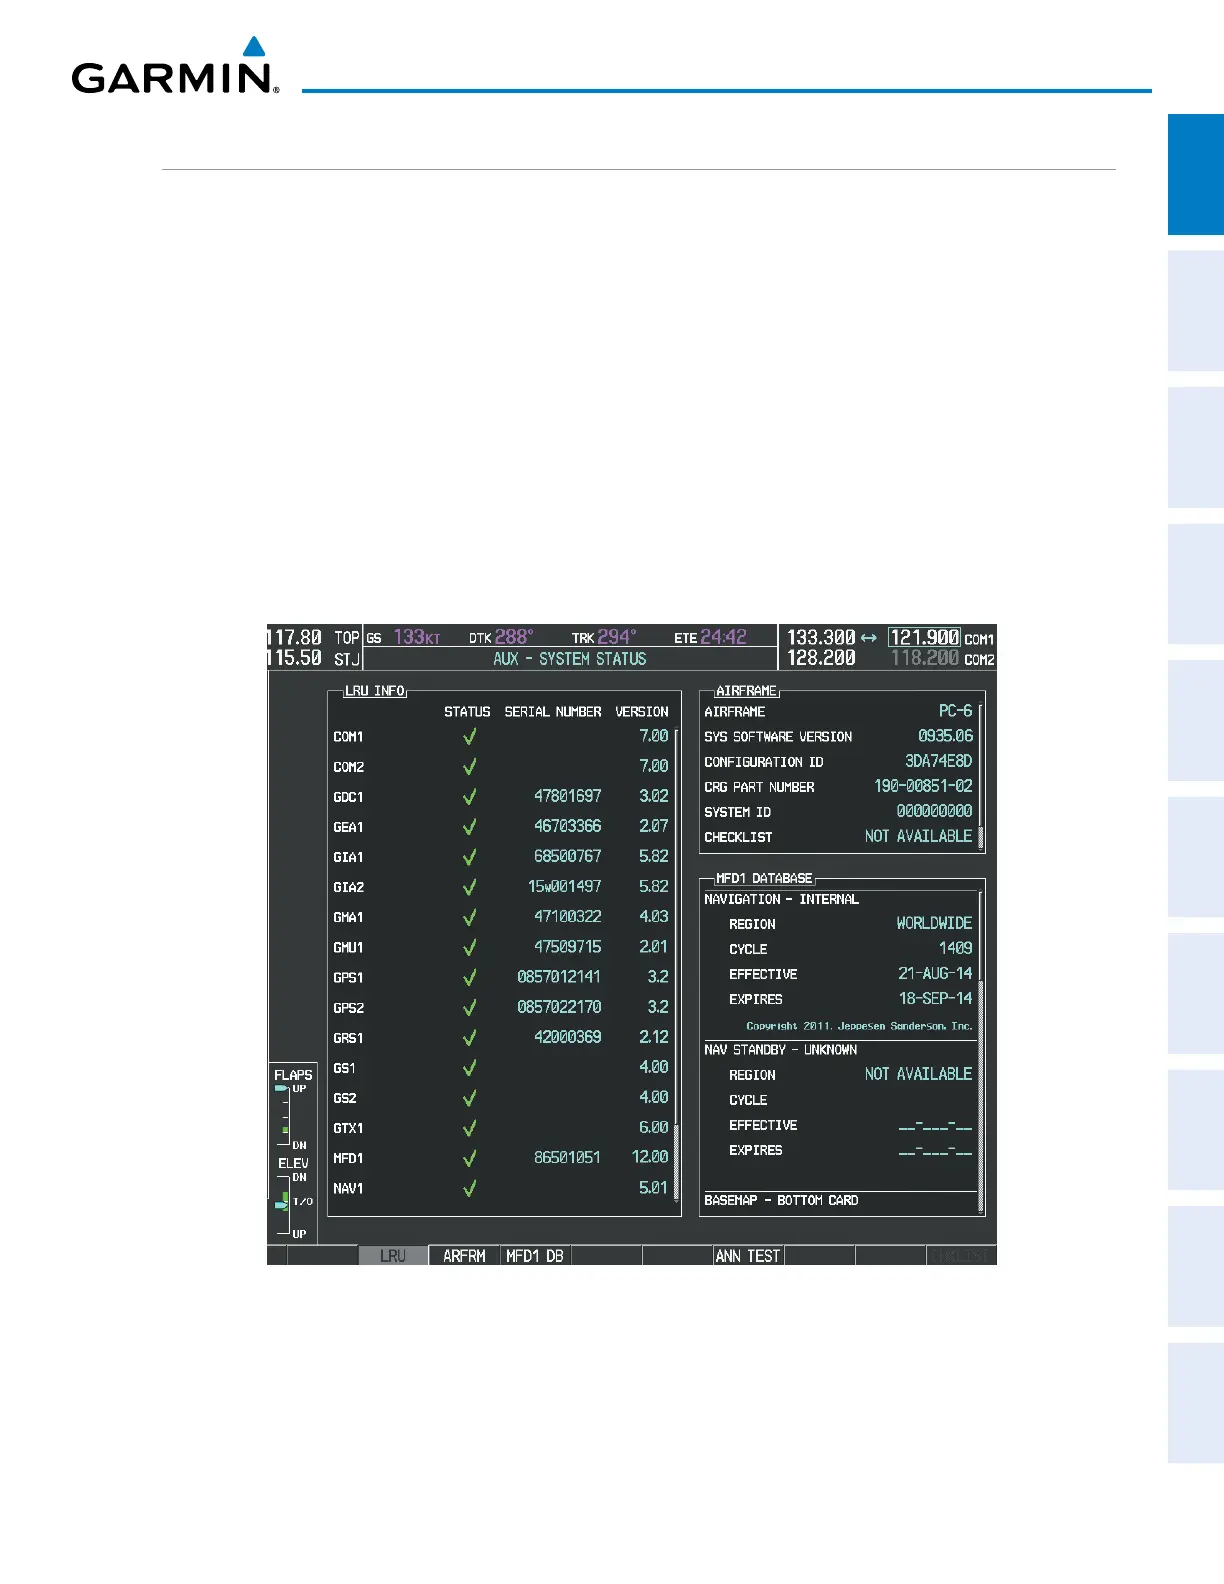Viewport: 1224px width, 1584px height.
Task: Click the MFD1 version 12.00 value
Action: (x=650, y=1157)
